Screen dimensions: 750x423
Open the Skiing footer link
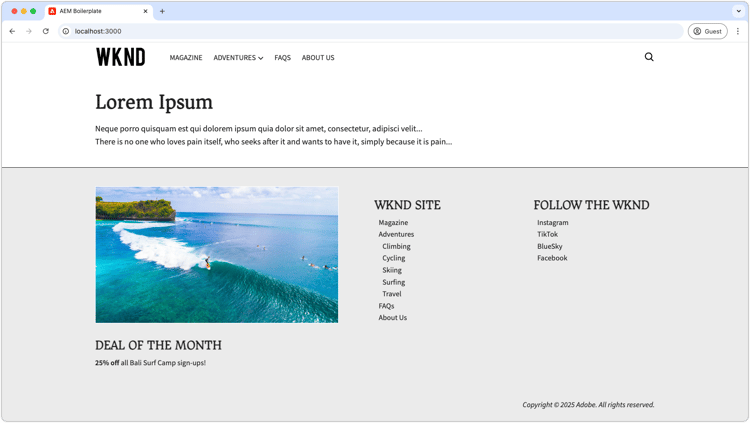pos(392,270)
